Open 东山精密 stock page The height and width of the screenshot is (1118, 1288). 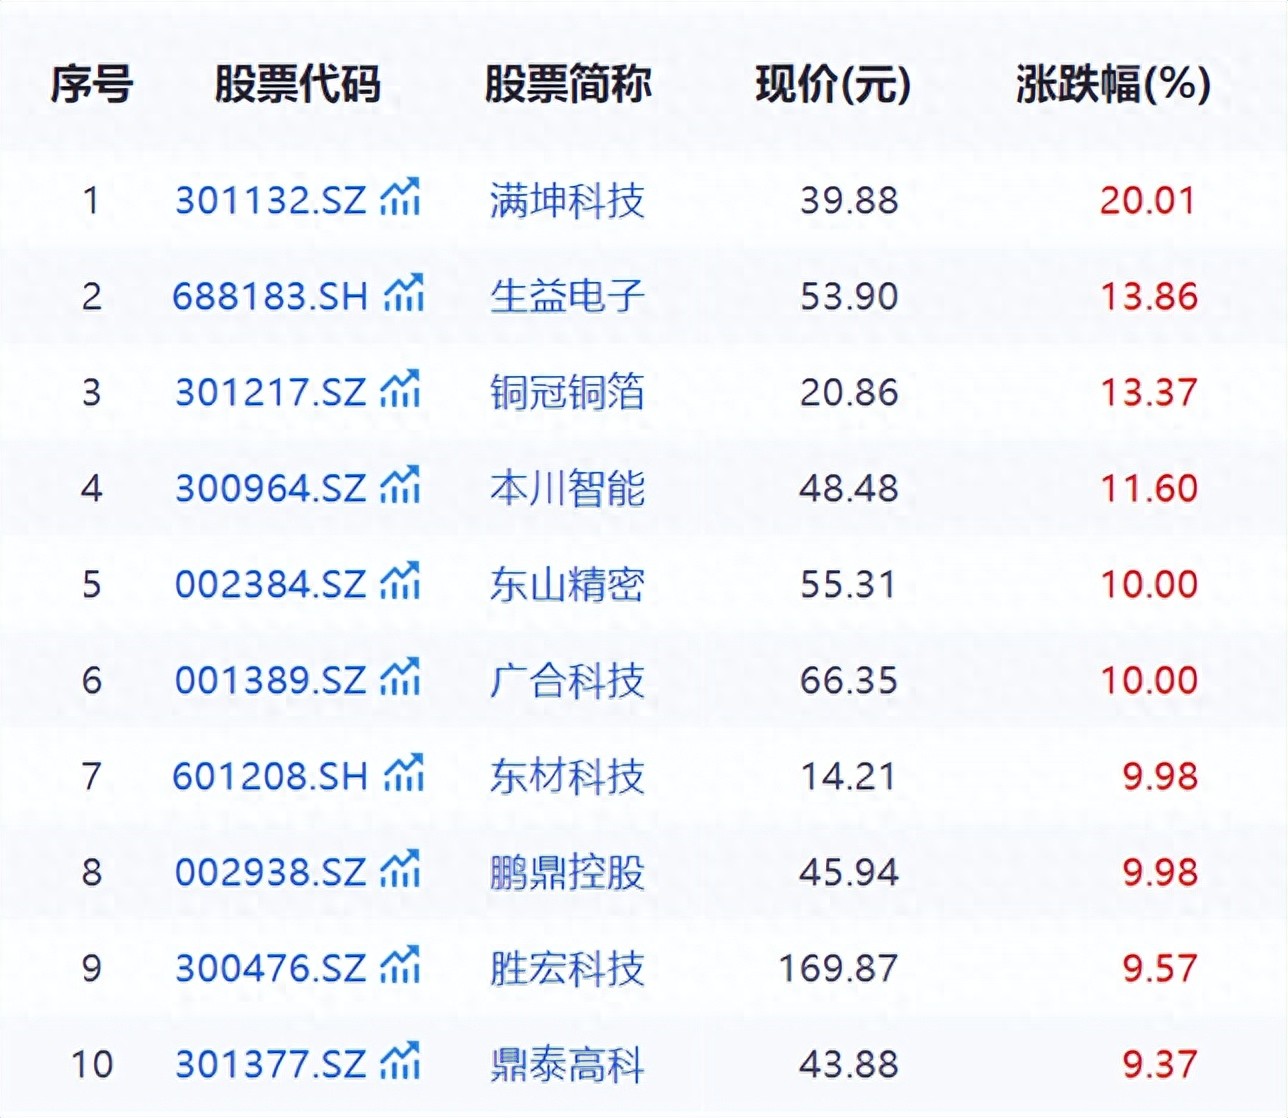[567, 584]
